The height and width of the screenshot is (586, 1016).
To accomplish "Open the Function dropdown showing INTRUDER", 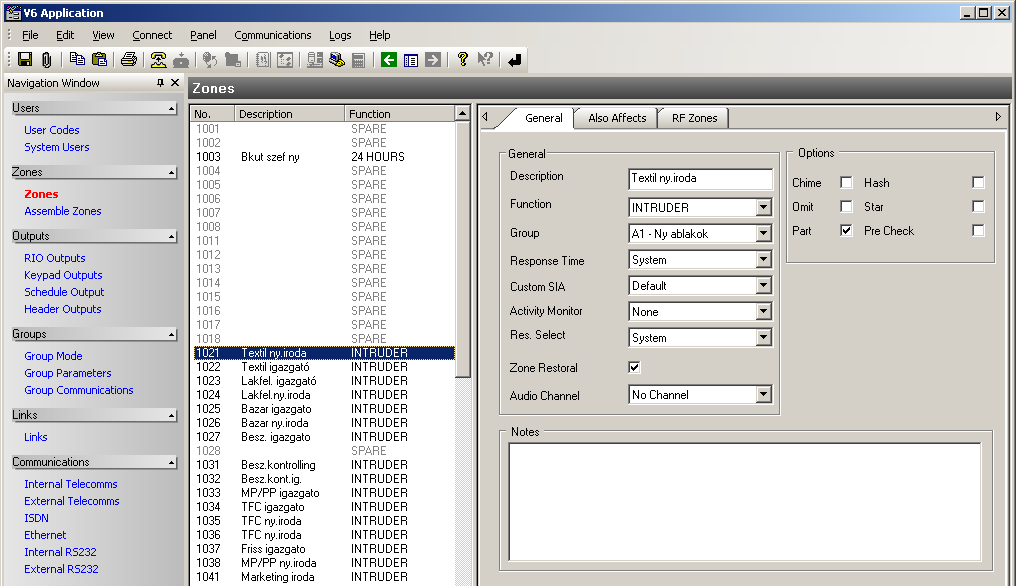I will click(763, 208).
